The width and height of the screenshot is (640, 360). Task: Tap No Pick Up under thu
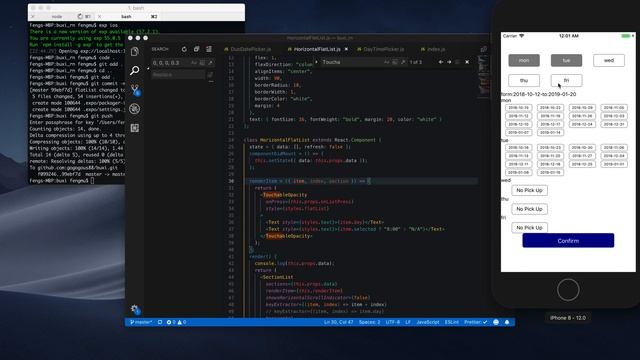click(x=529, y=209)
